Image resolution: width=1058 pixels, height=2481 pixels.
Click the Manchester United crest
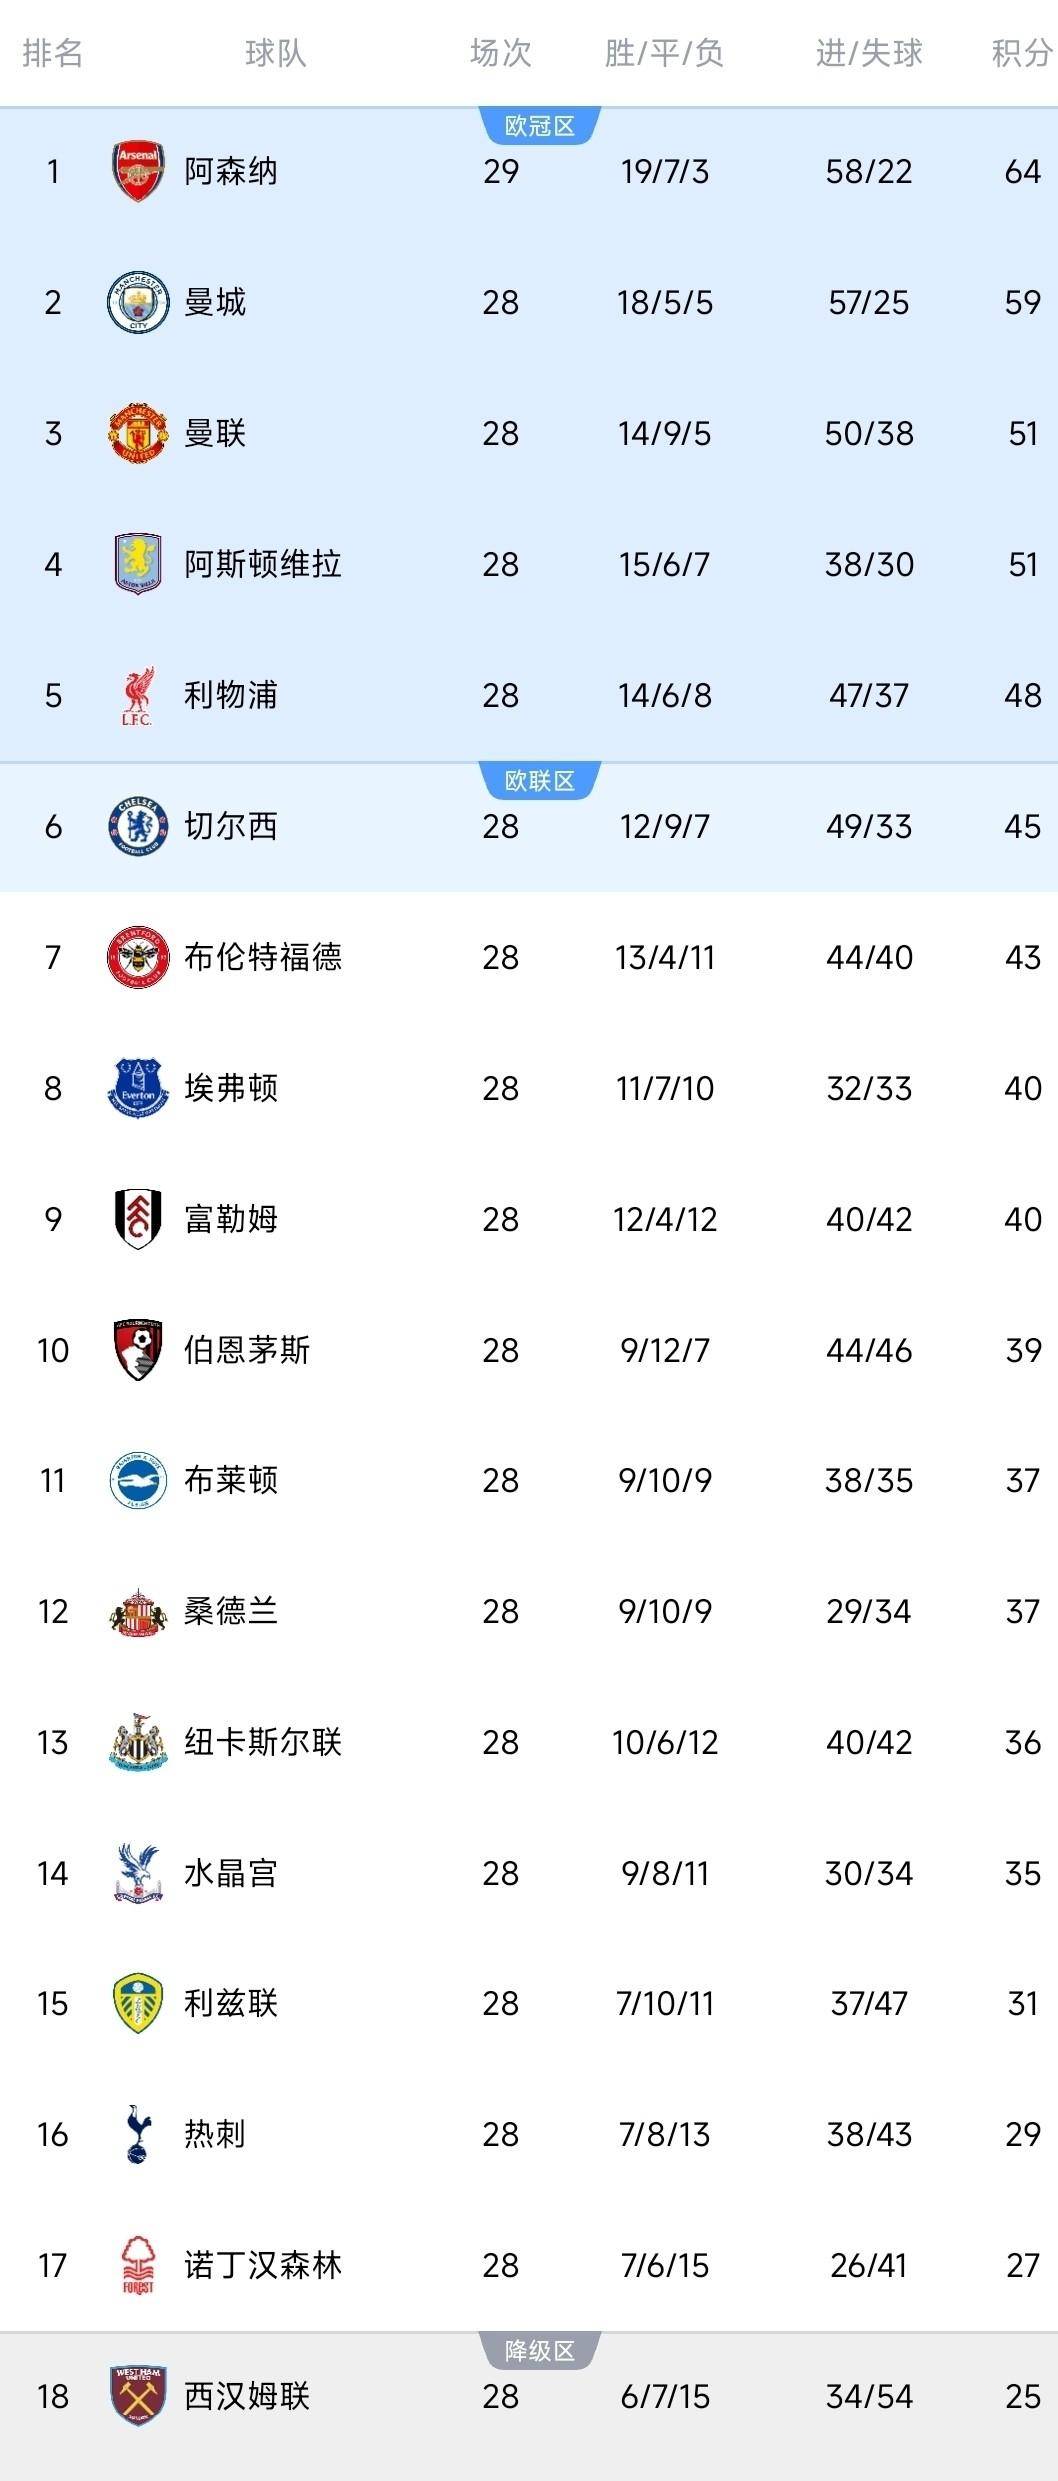tap(137, 433)
